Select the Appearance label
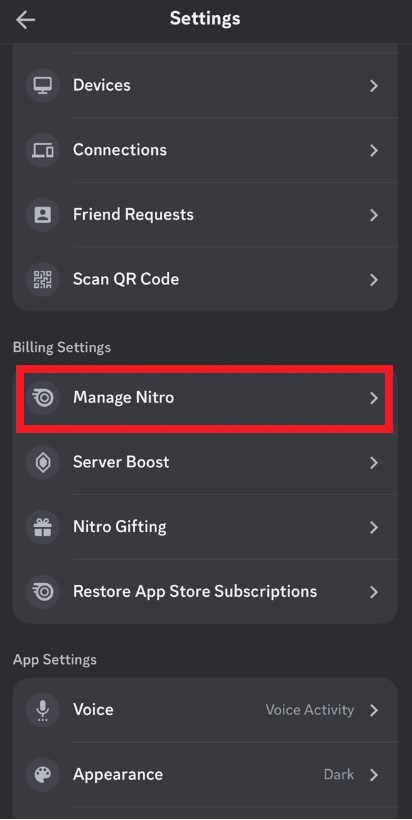Image resolution: width=412 pixels, height=820 pixels. tap(118, 775)
